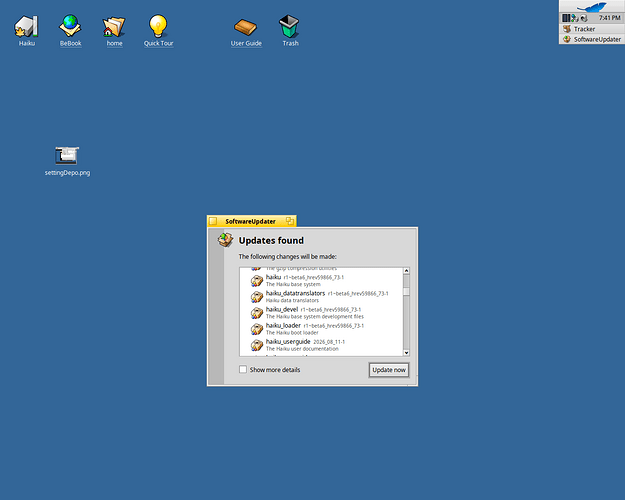Click the haiku_datatranslators package icon

(x=257, y=297)
